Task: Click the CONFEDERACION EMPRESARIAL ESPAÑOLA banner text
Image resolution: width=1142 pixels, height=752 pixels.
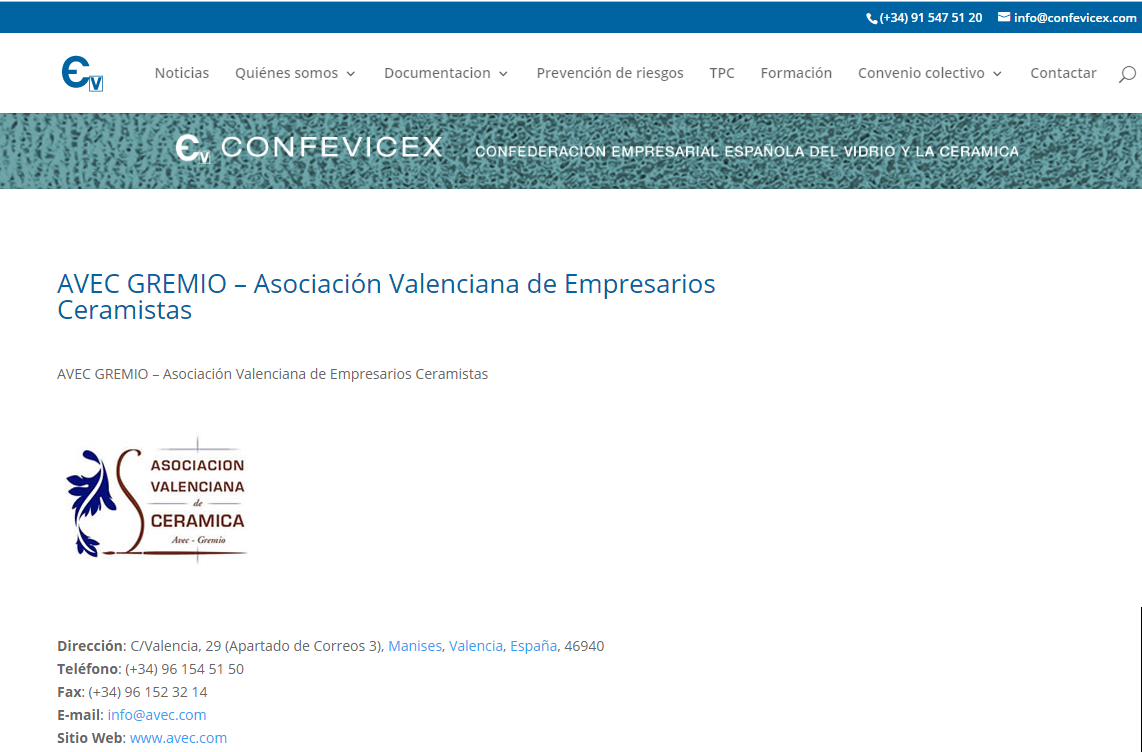Action: coord(747,151)
